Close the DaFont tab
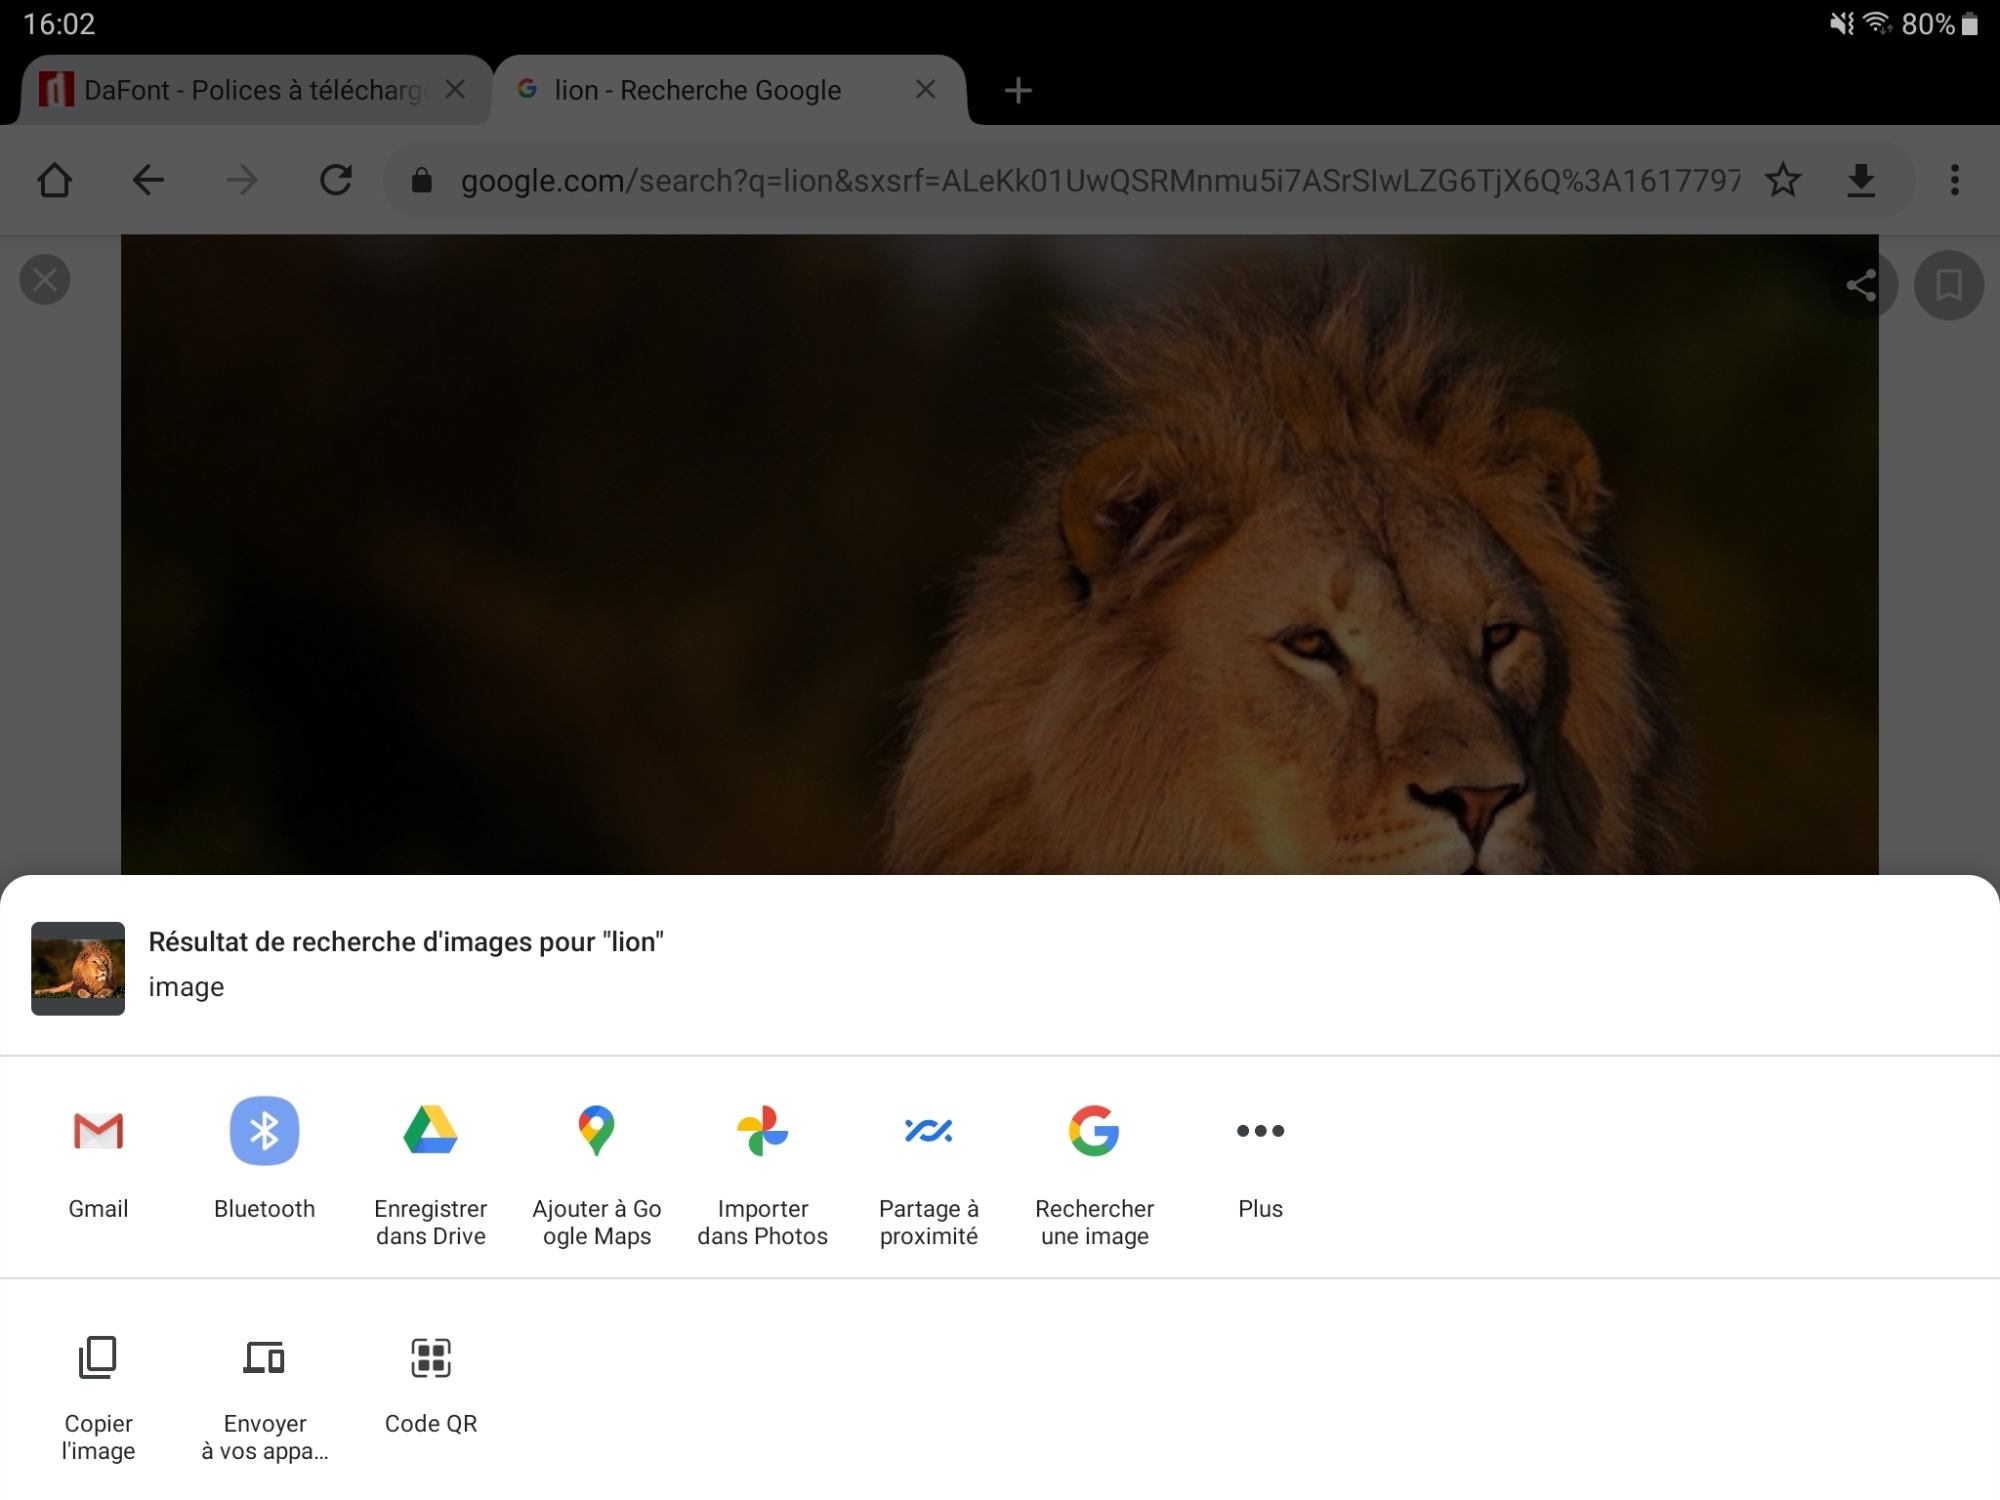The image size is (2000, 1500). (x=455, y=90)
